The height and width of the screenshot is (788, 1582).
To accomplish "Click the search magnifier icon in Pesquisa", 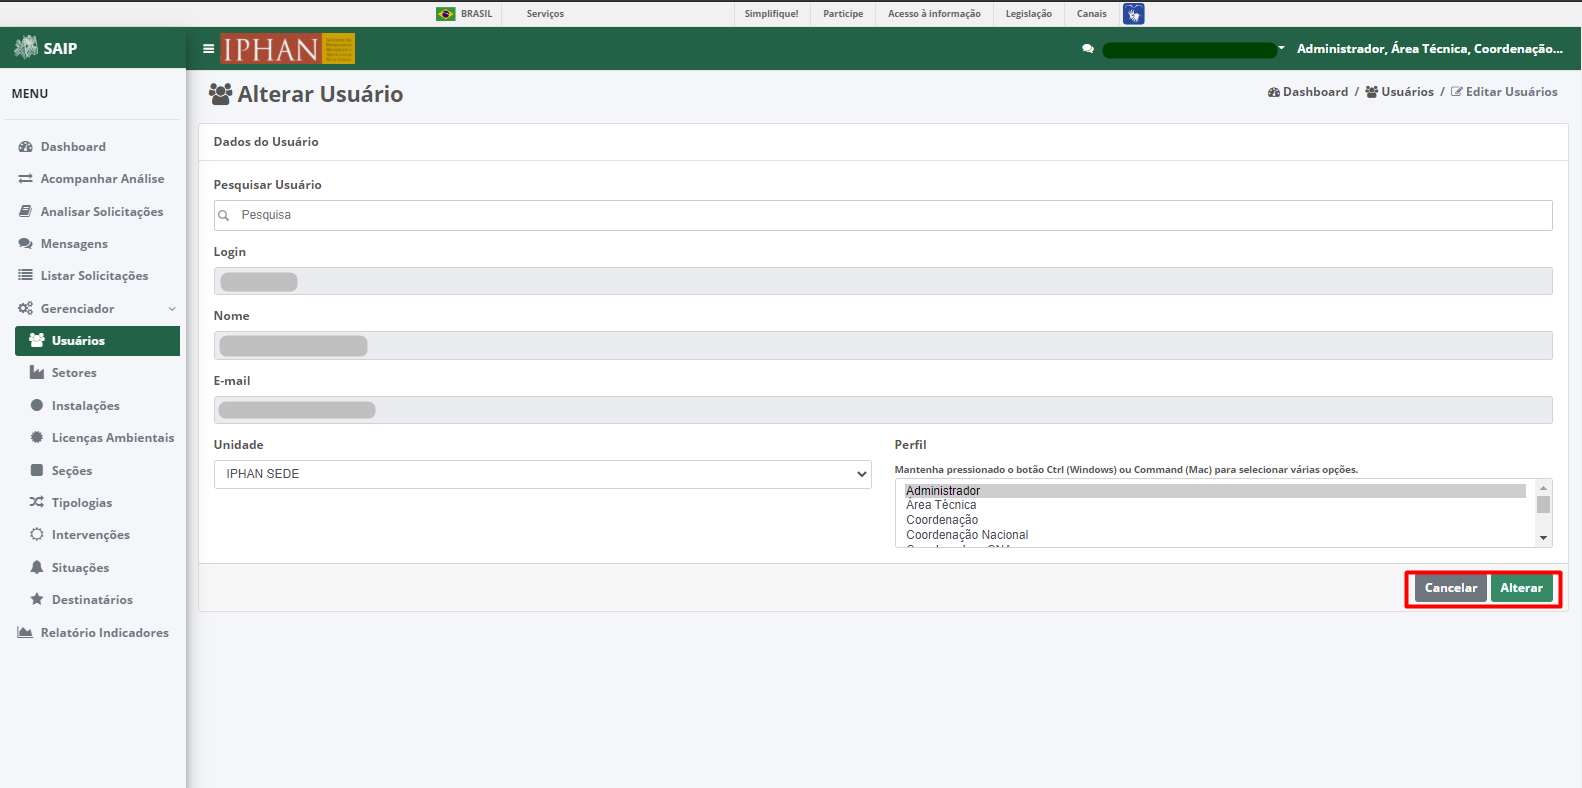I will pos(224,215).
